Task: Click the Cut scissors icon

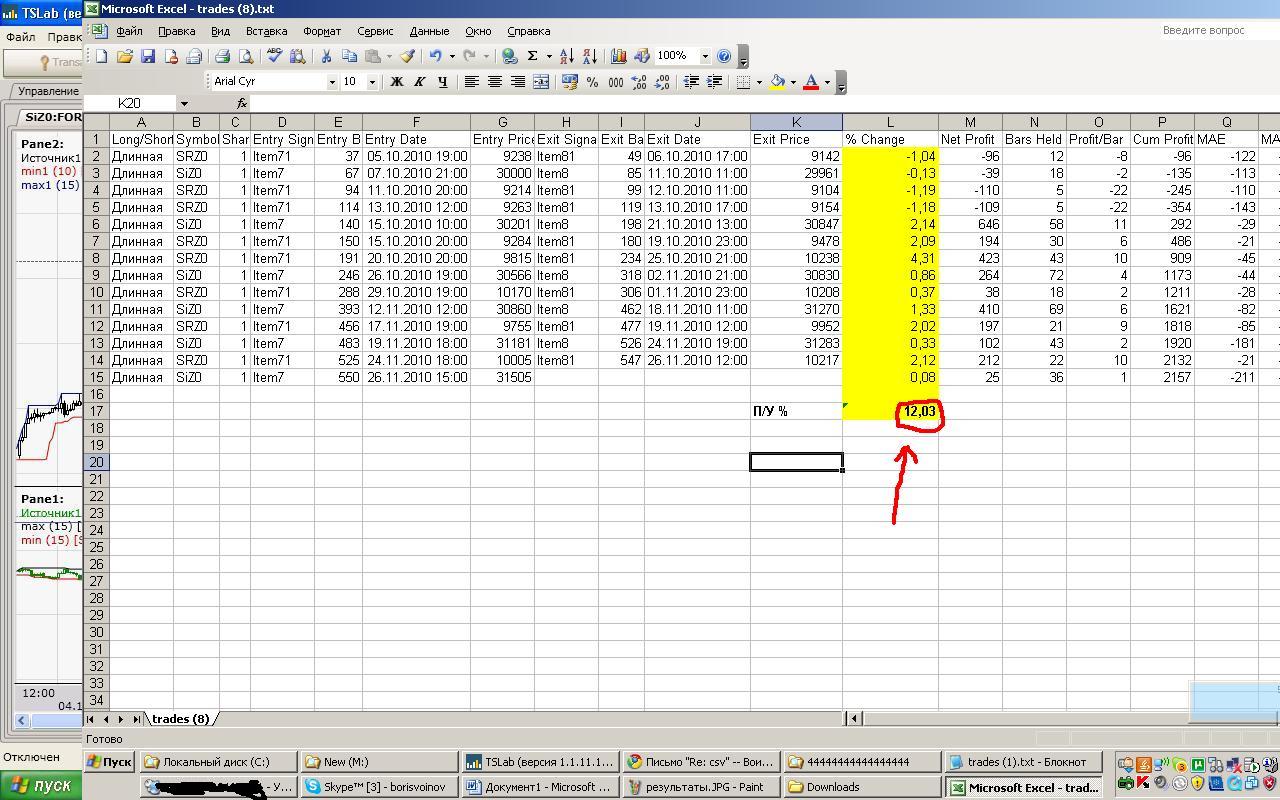Action: 325,57
